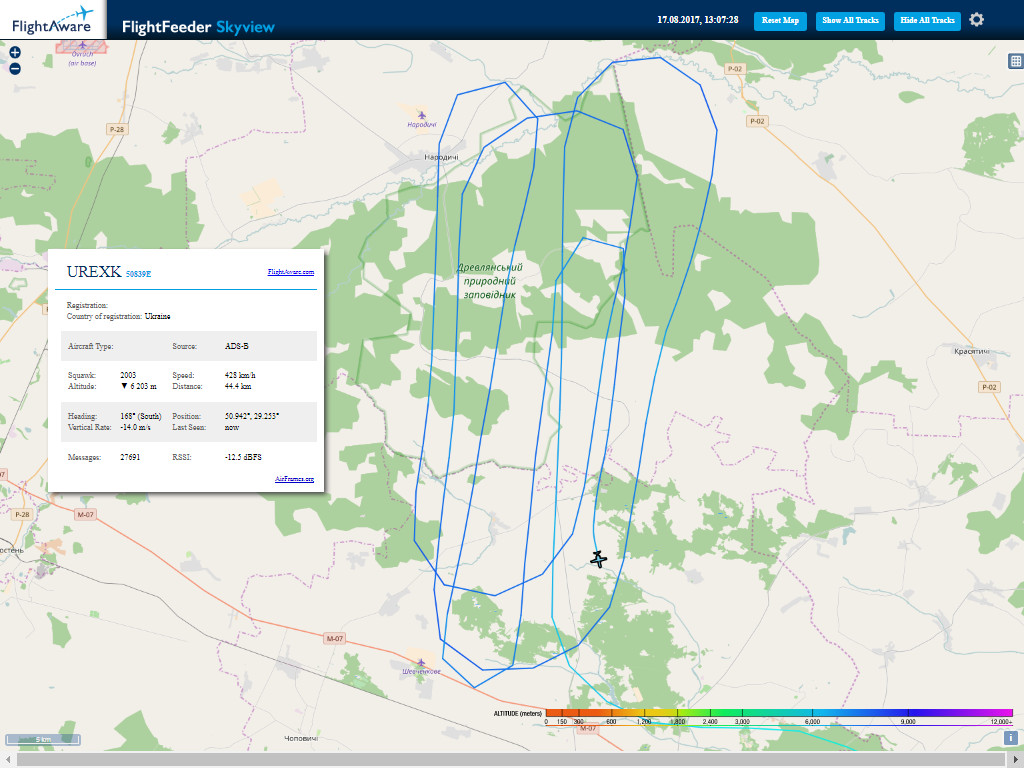Image resolution: width=1024 pixels, height=768 pixels.
Task: Select the UREXK aircraft icon on map
Action: click(x=598, y=558)
